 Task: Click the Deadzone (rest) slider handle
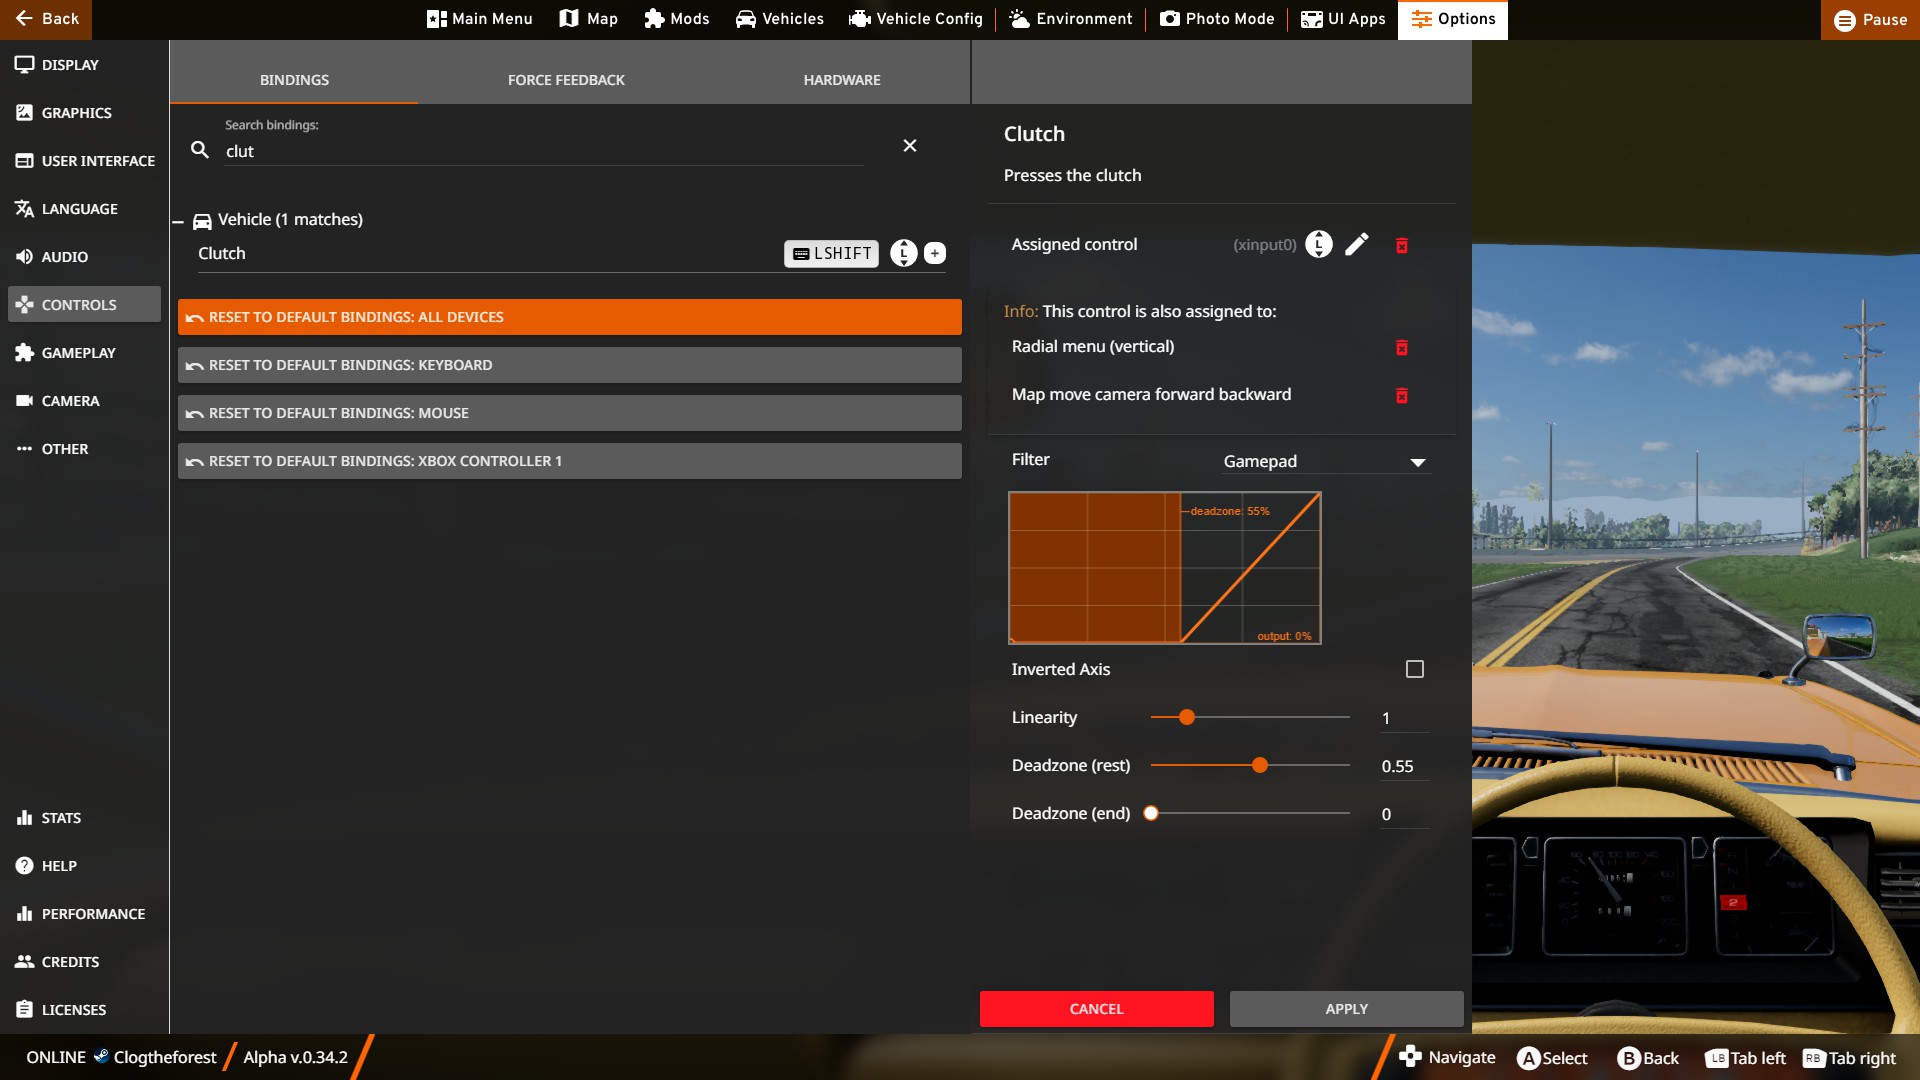pos(1260,766)
